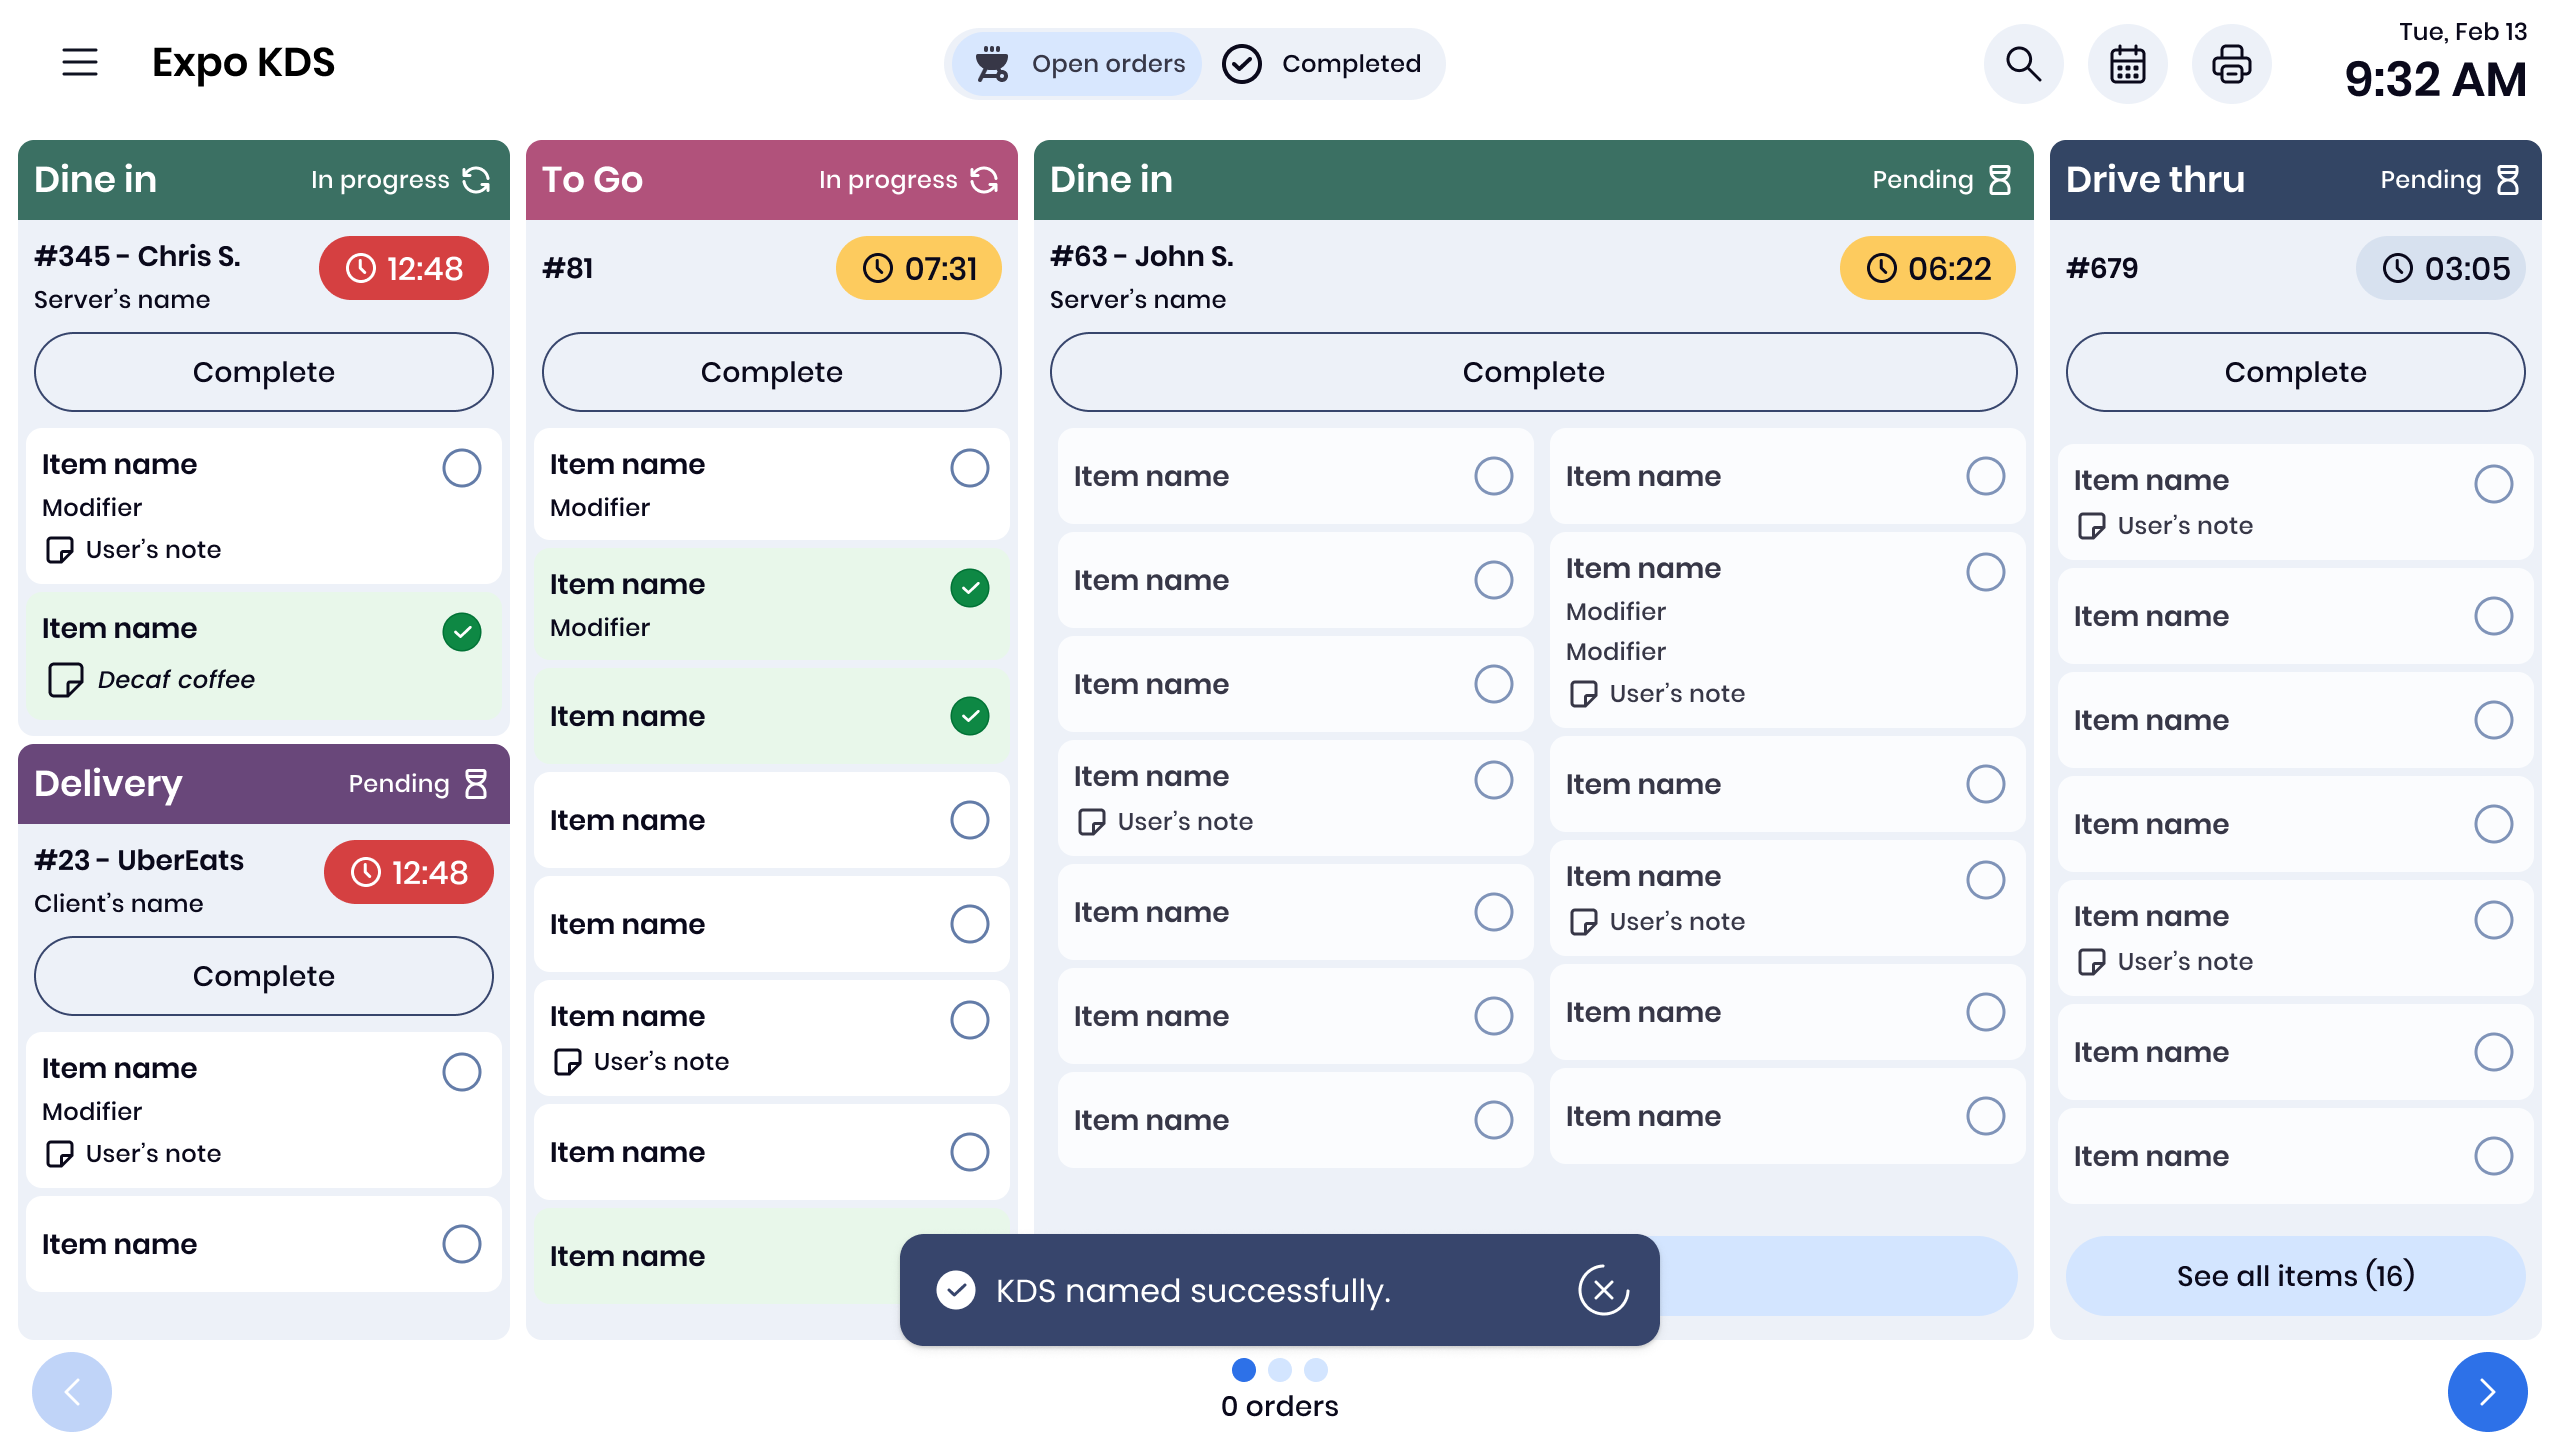
Task: Complete order #63 - John S.
Action: (1533, 372)
